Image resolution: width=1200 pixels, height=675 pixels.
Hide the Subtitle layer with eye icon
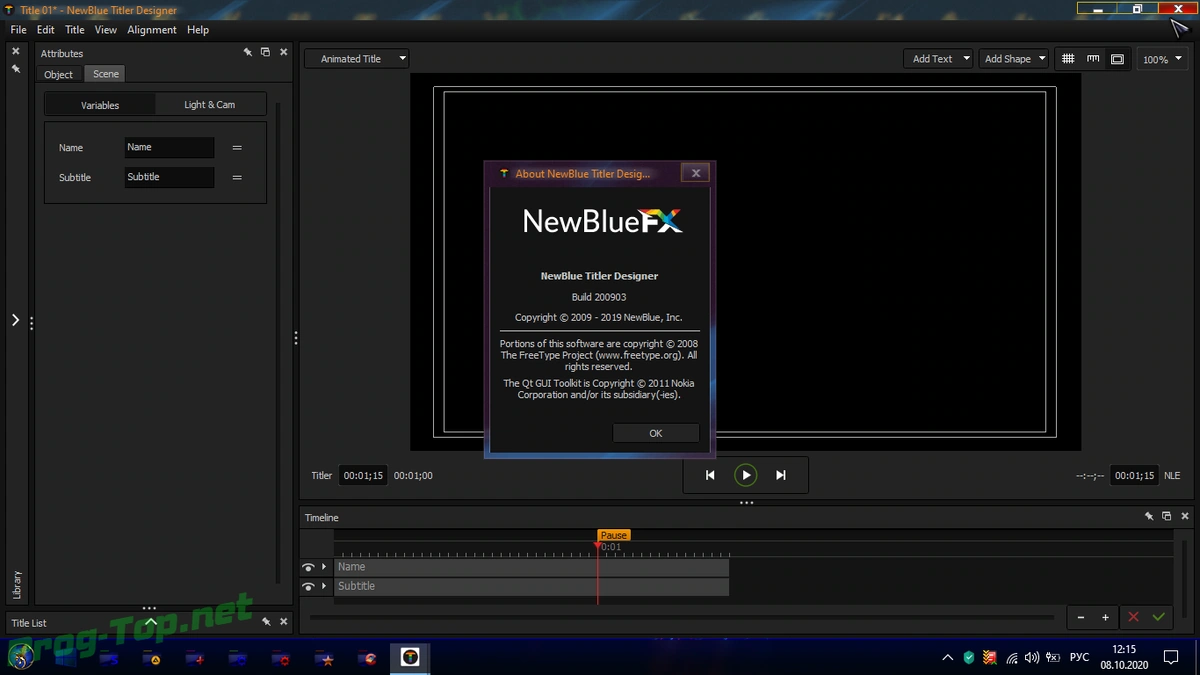pos(308,587)
